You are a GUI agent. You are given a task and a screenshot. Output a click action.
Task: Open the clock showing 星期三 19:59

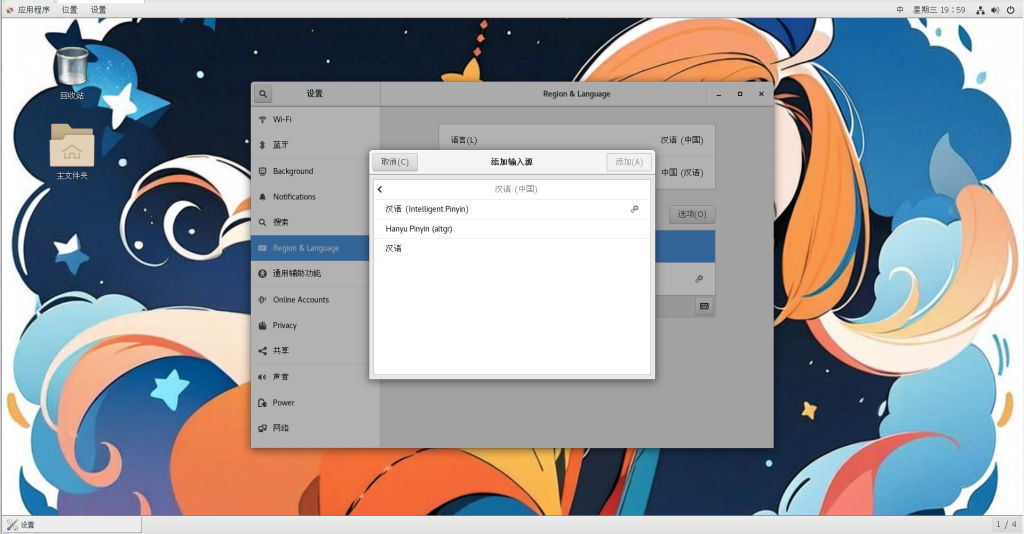938,9
